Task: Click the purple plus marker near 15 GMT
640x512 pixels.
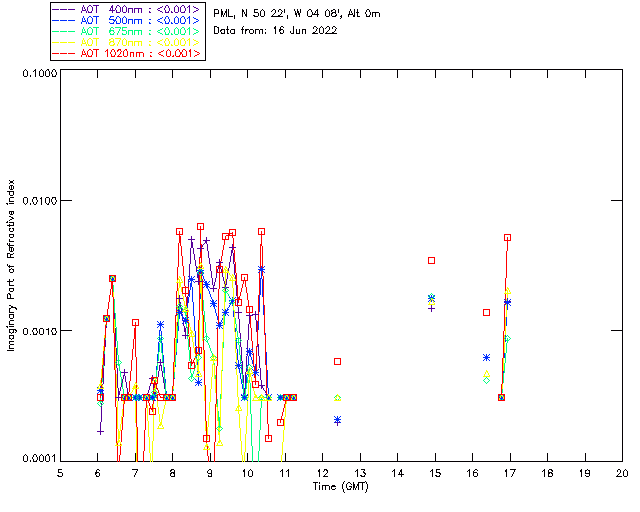Action: click(x=432, y=308)
